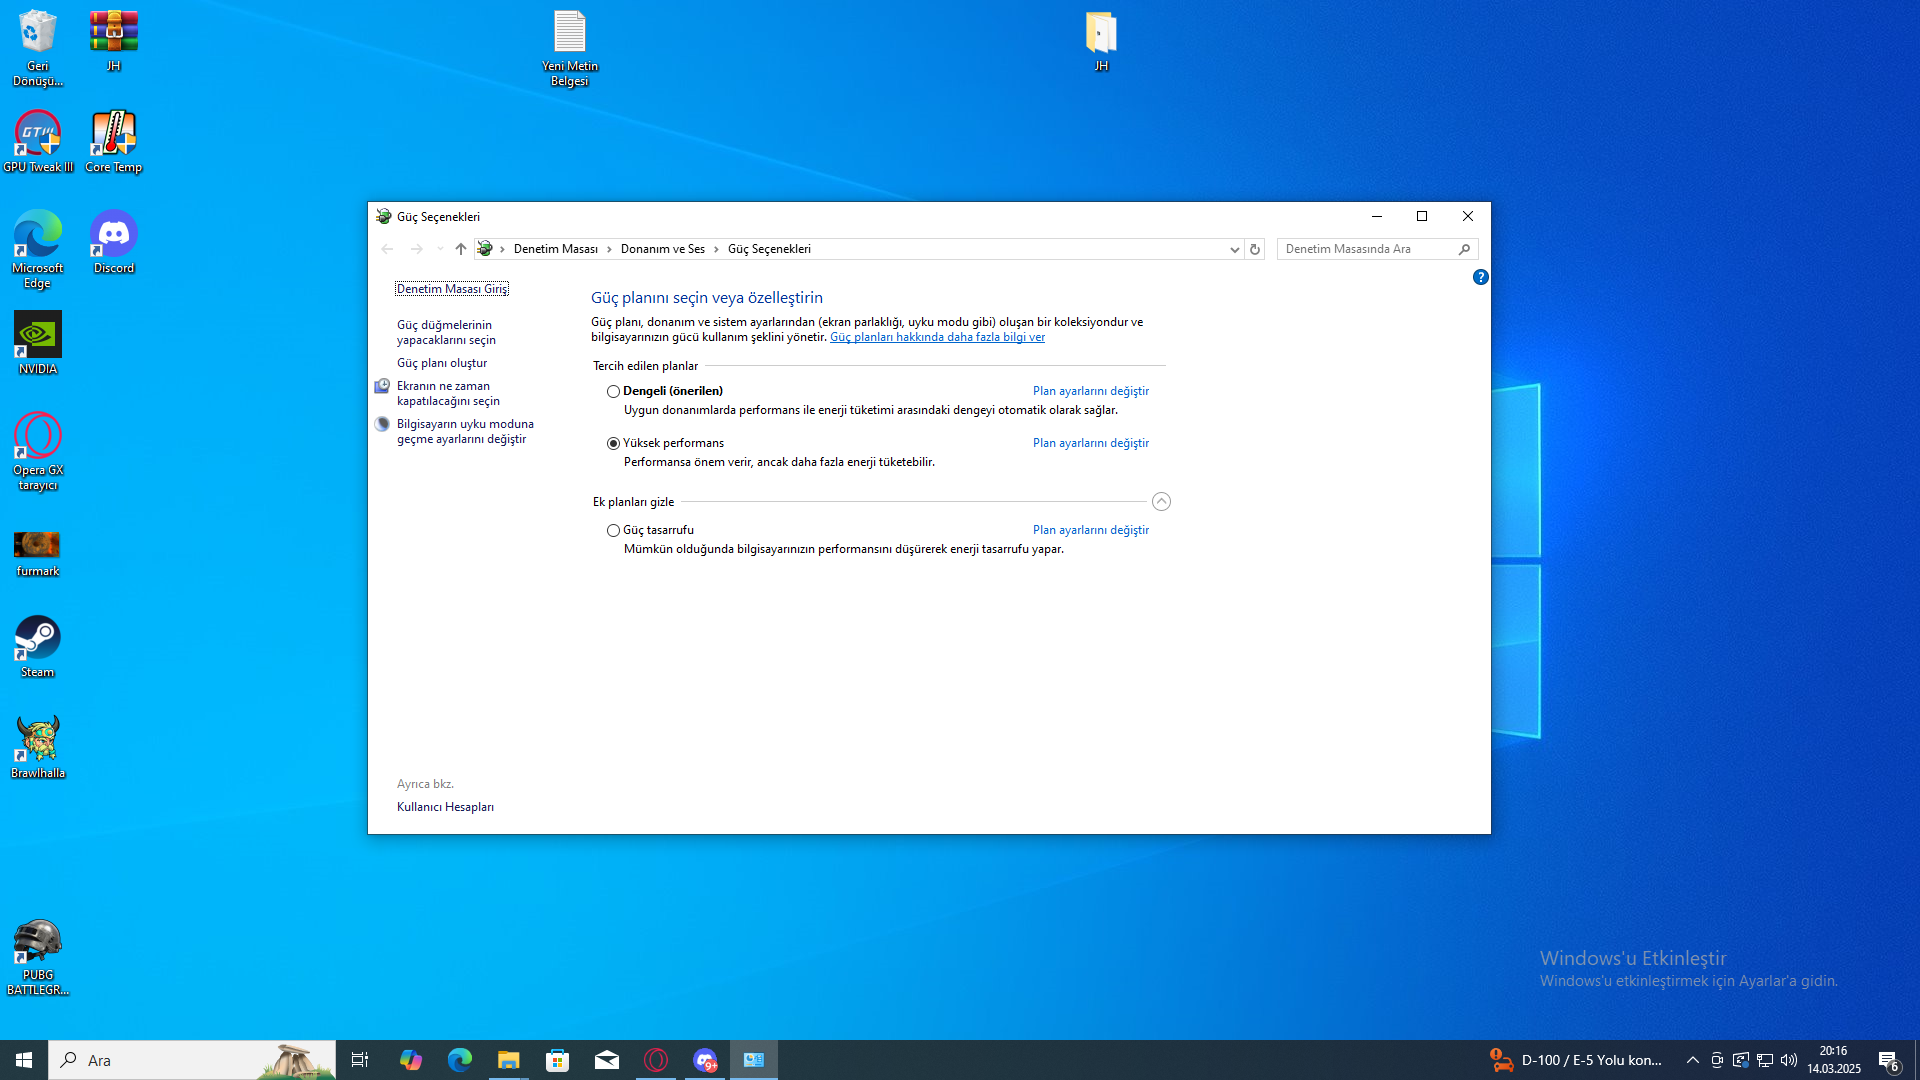This screenshot has height=1080, width=1920.
Task: Open notification center icon
Action: coord(1889,1060)
